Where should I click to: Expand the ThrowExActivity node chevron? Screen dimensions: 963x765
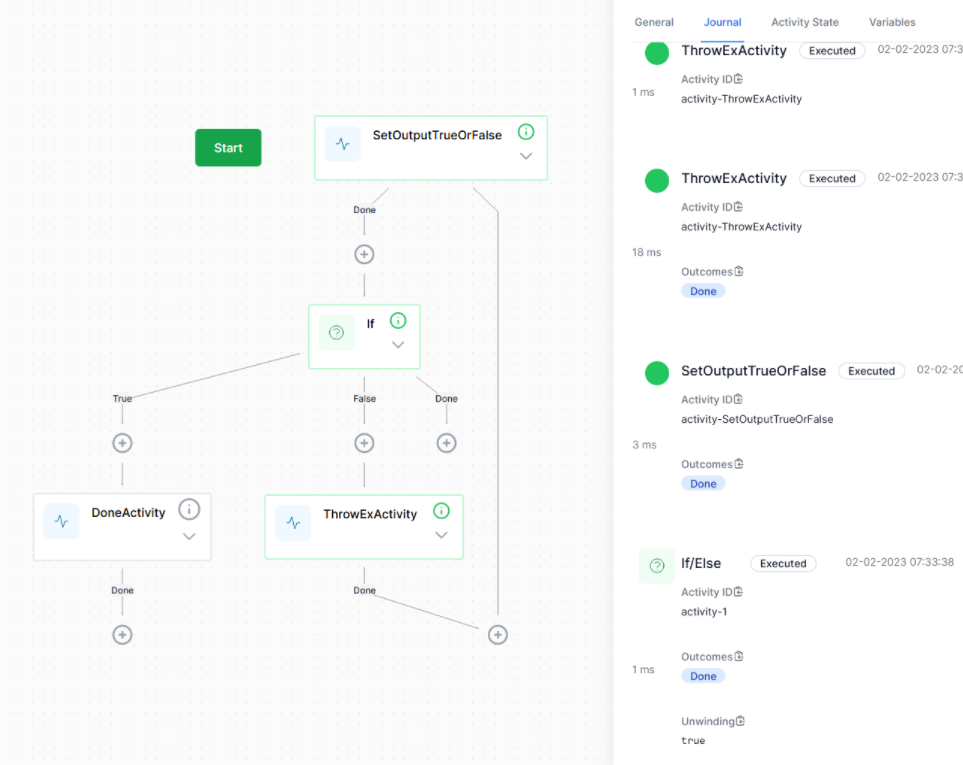(x=441, y=535)
